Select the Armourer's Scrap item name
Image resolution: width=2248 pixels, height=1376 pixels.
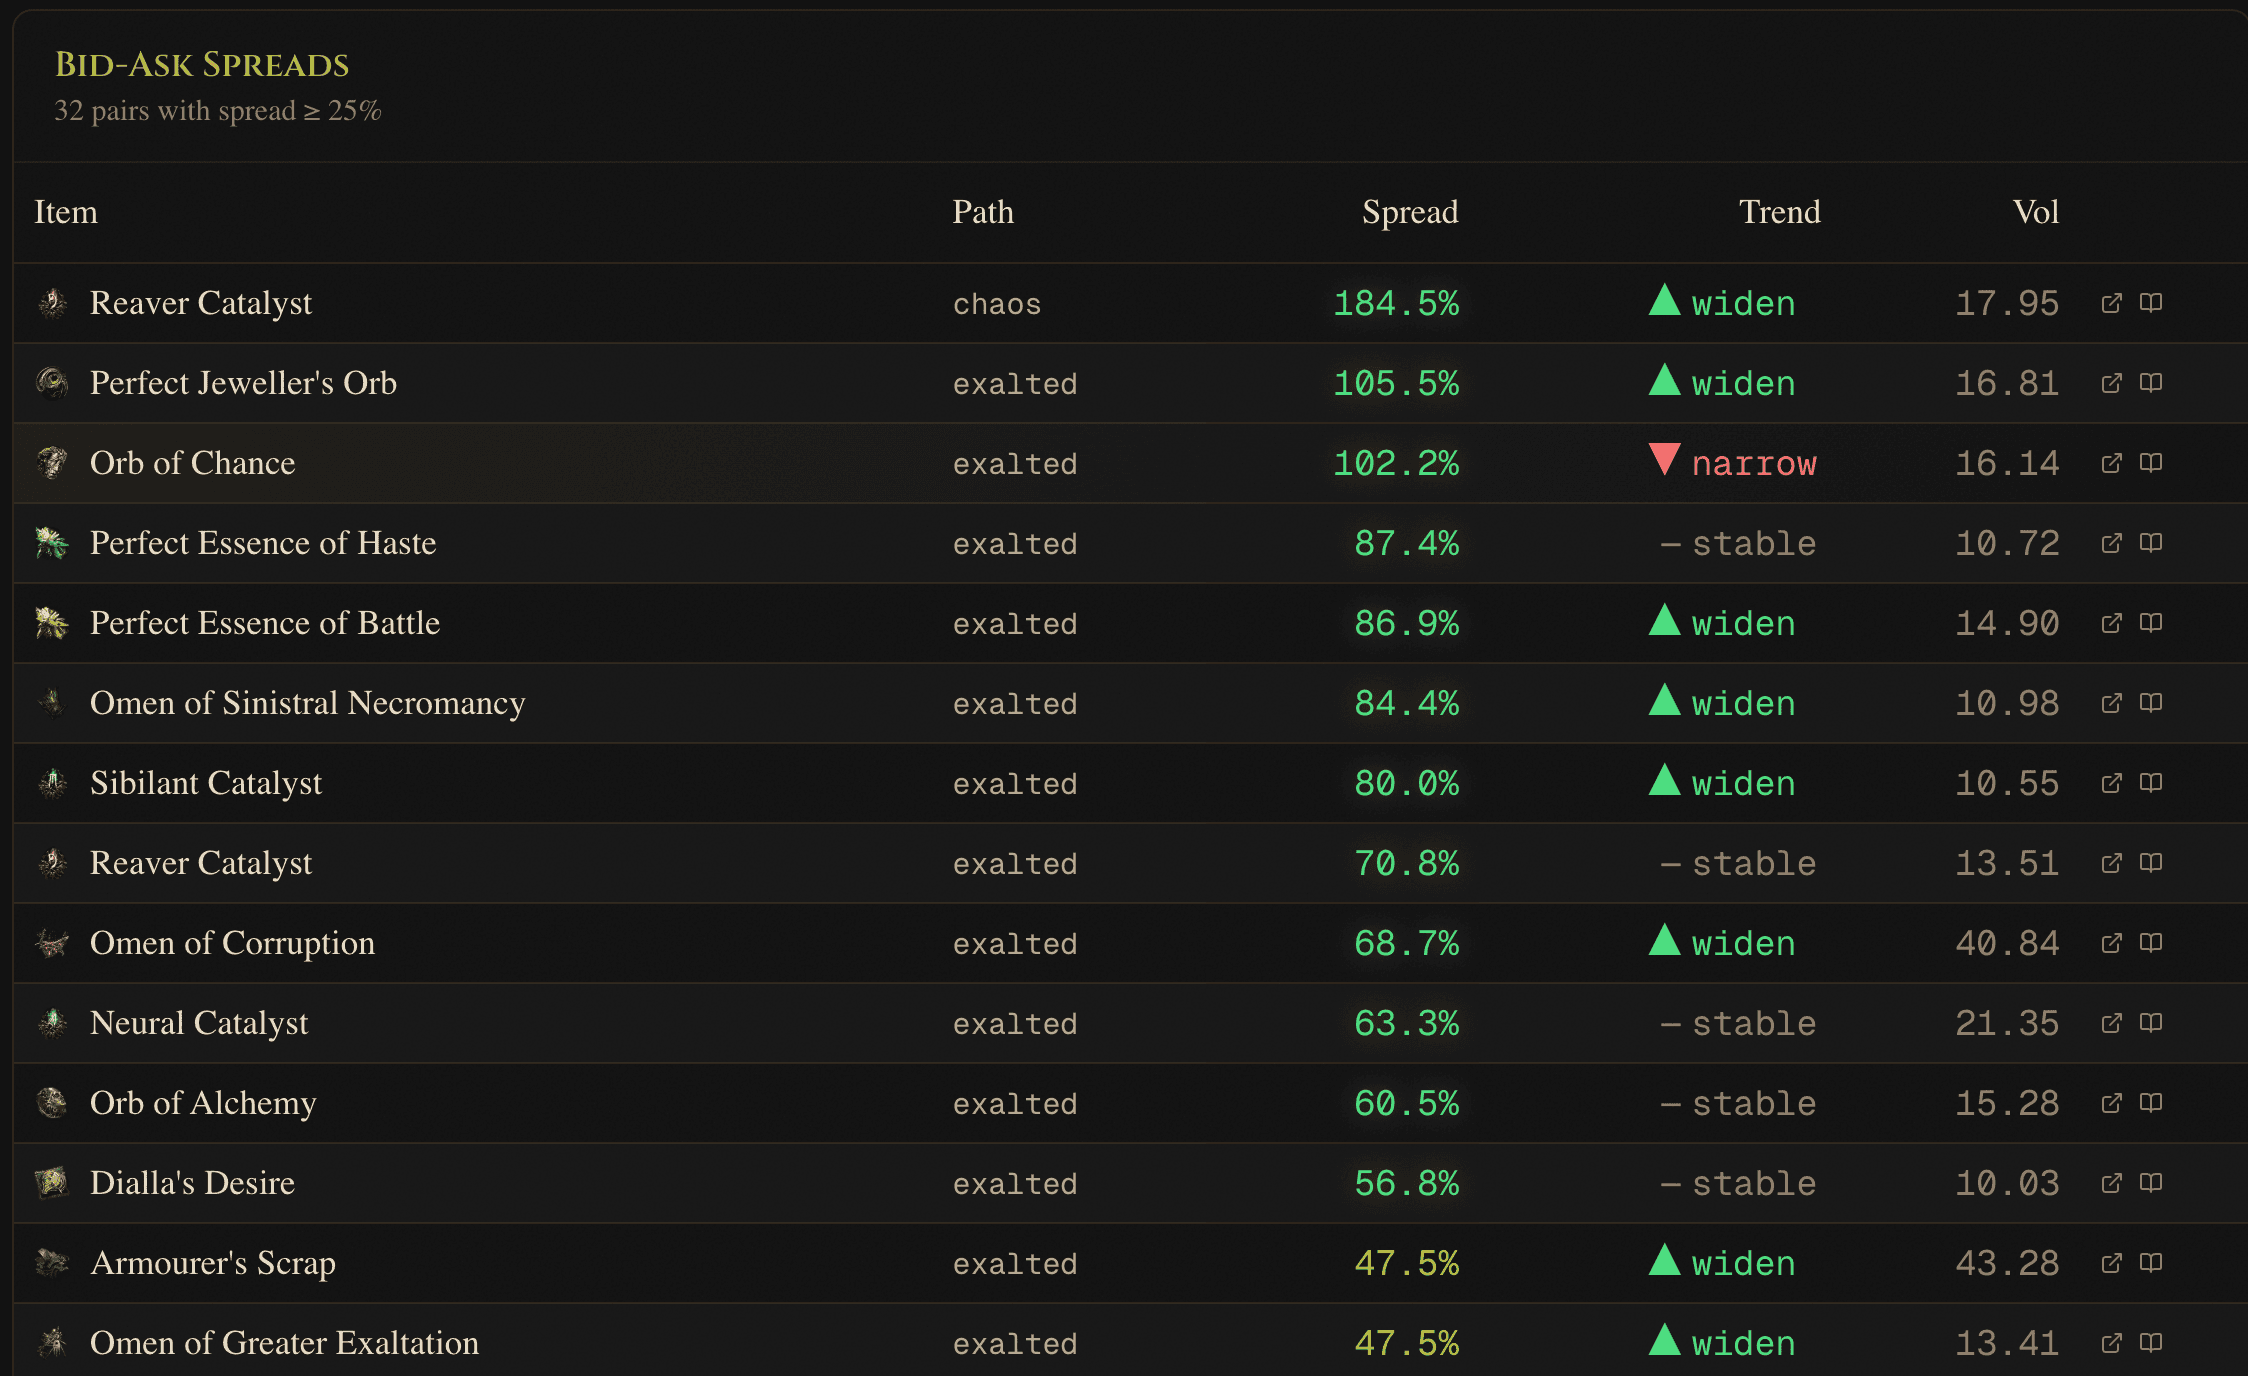[x=213, y=1263]
